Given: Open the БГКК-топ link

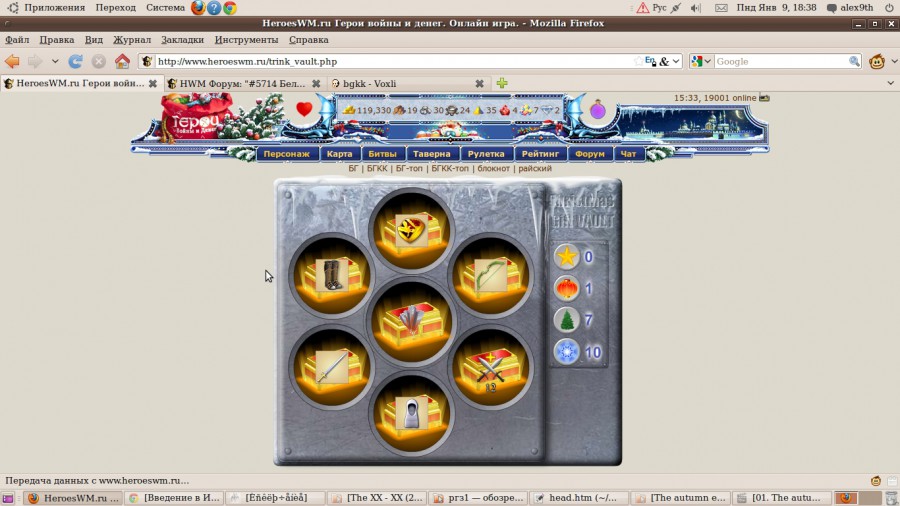Looking at the screenshot, I should click(x=451, y=168).
